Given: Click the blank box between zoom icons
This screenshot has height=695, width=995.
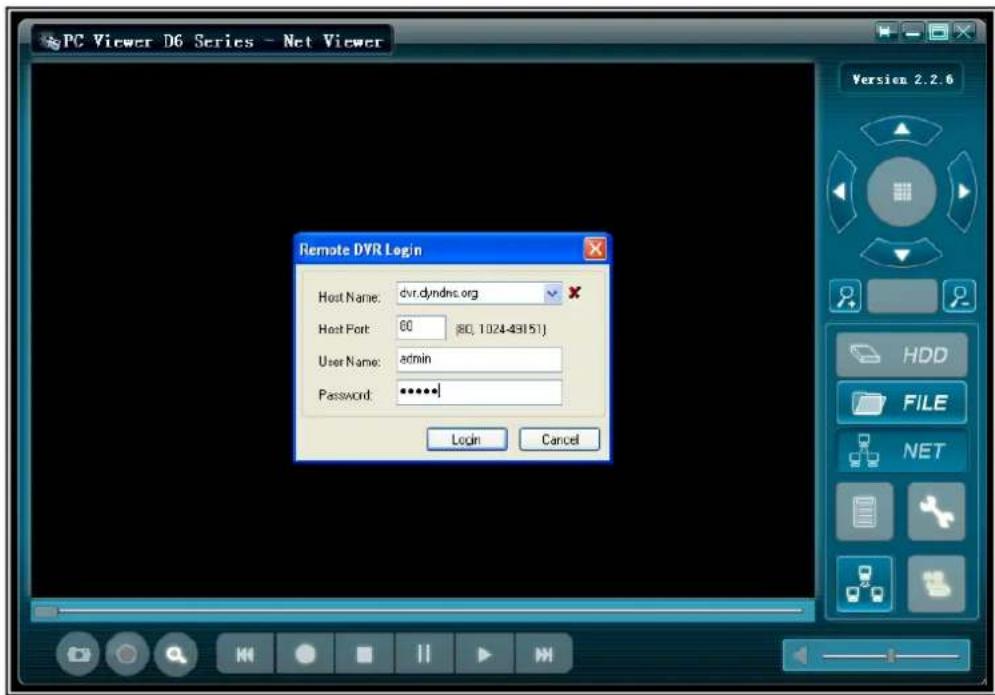Looking at the screenshot, I should [902, 296].
